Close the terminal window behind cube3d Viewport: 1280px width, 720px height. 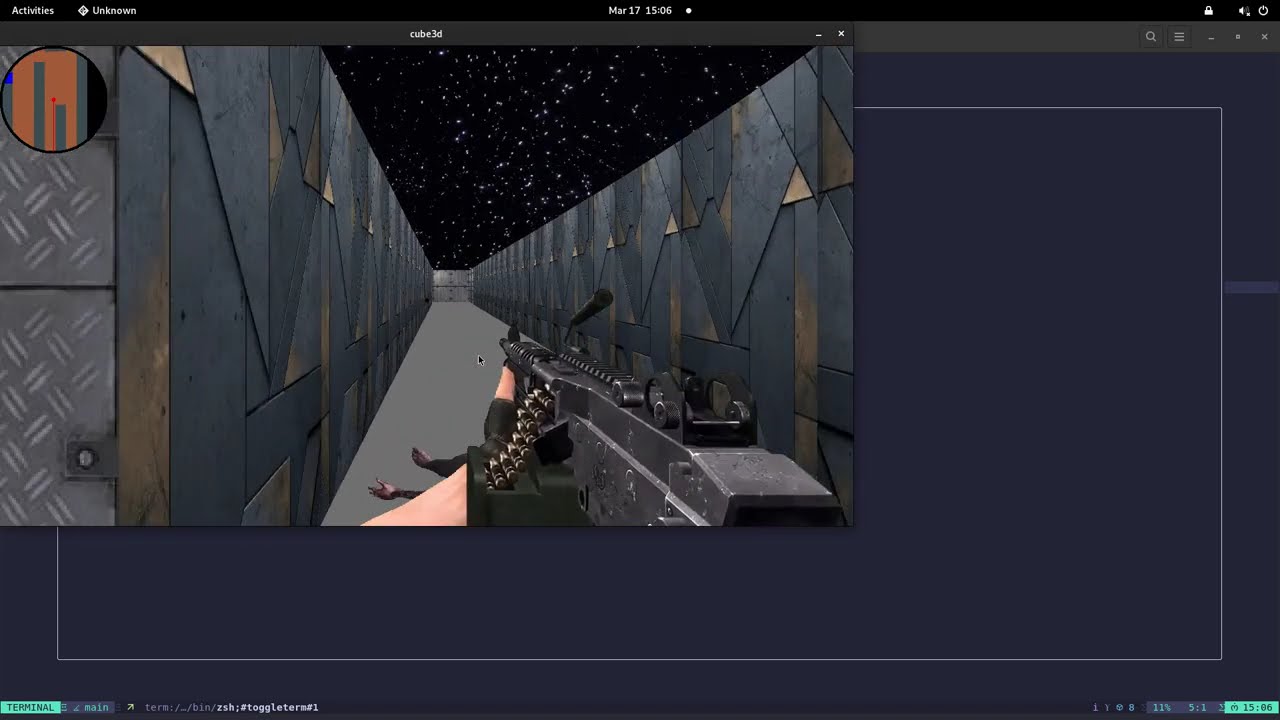pos(1264,37)
